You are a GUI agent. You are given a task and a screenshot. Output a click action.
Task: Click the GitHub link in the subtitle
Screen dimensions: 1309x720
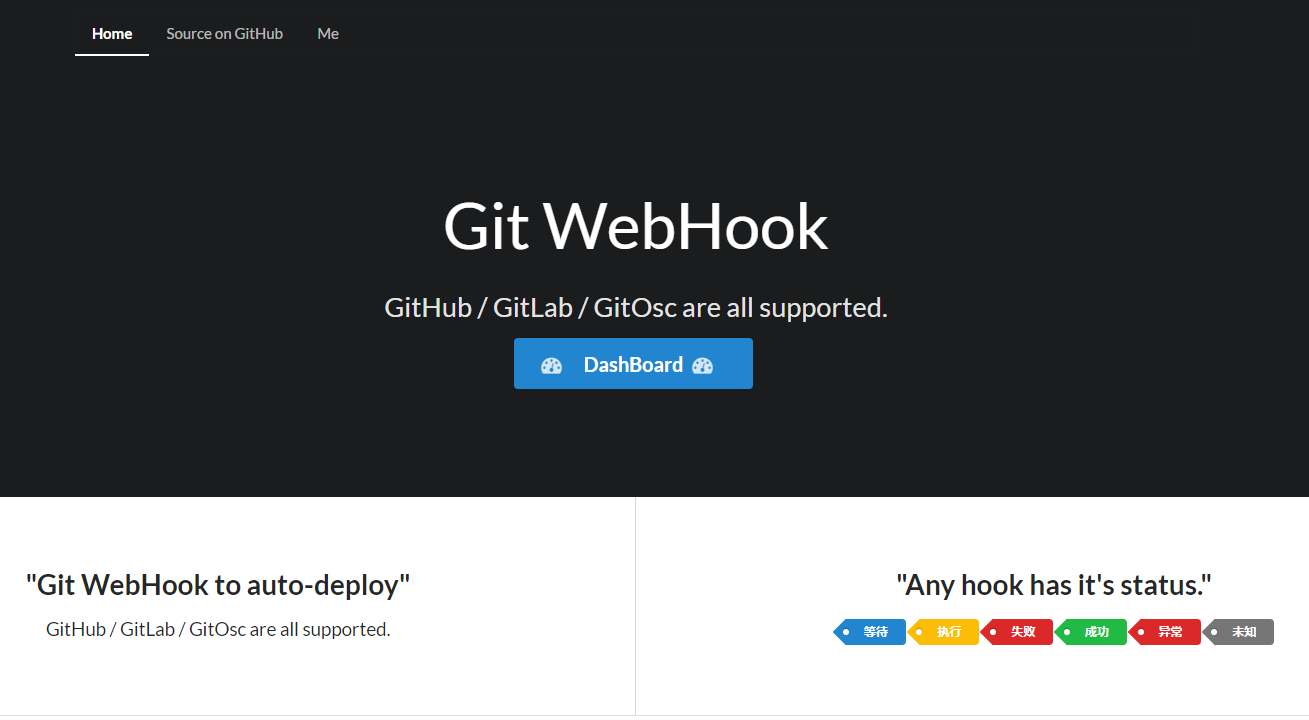[428, 307]
